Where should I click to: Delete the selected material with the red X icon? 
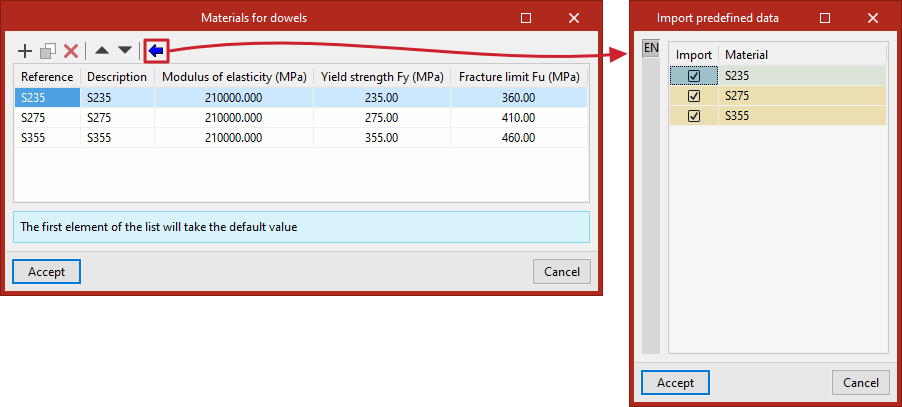71,51
